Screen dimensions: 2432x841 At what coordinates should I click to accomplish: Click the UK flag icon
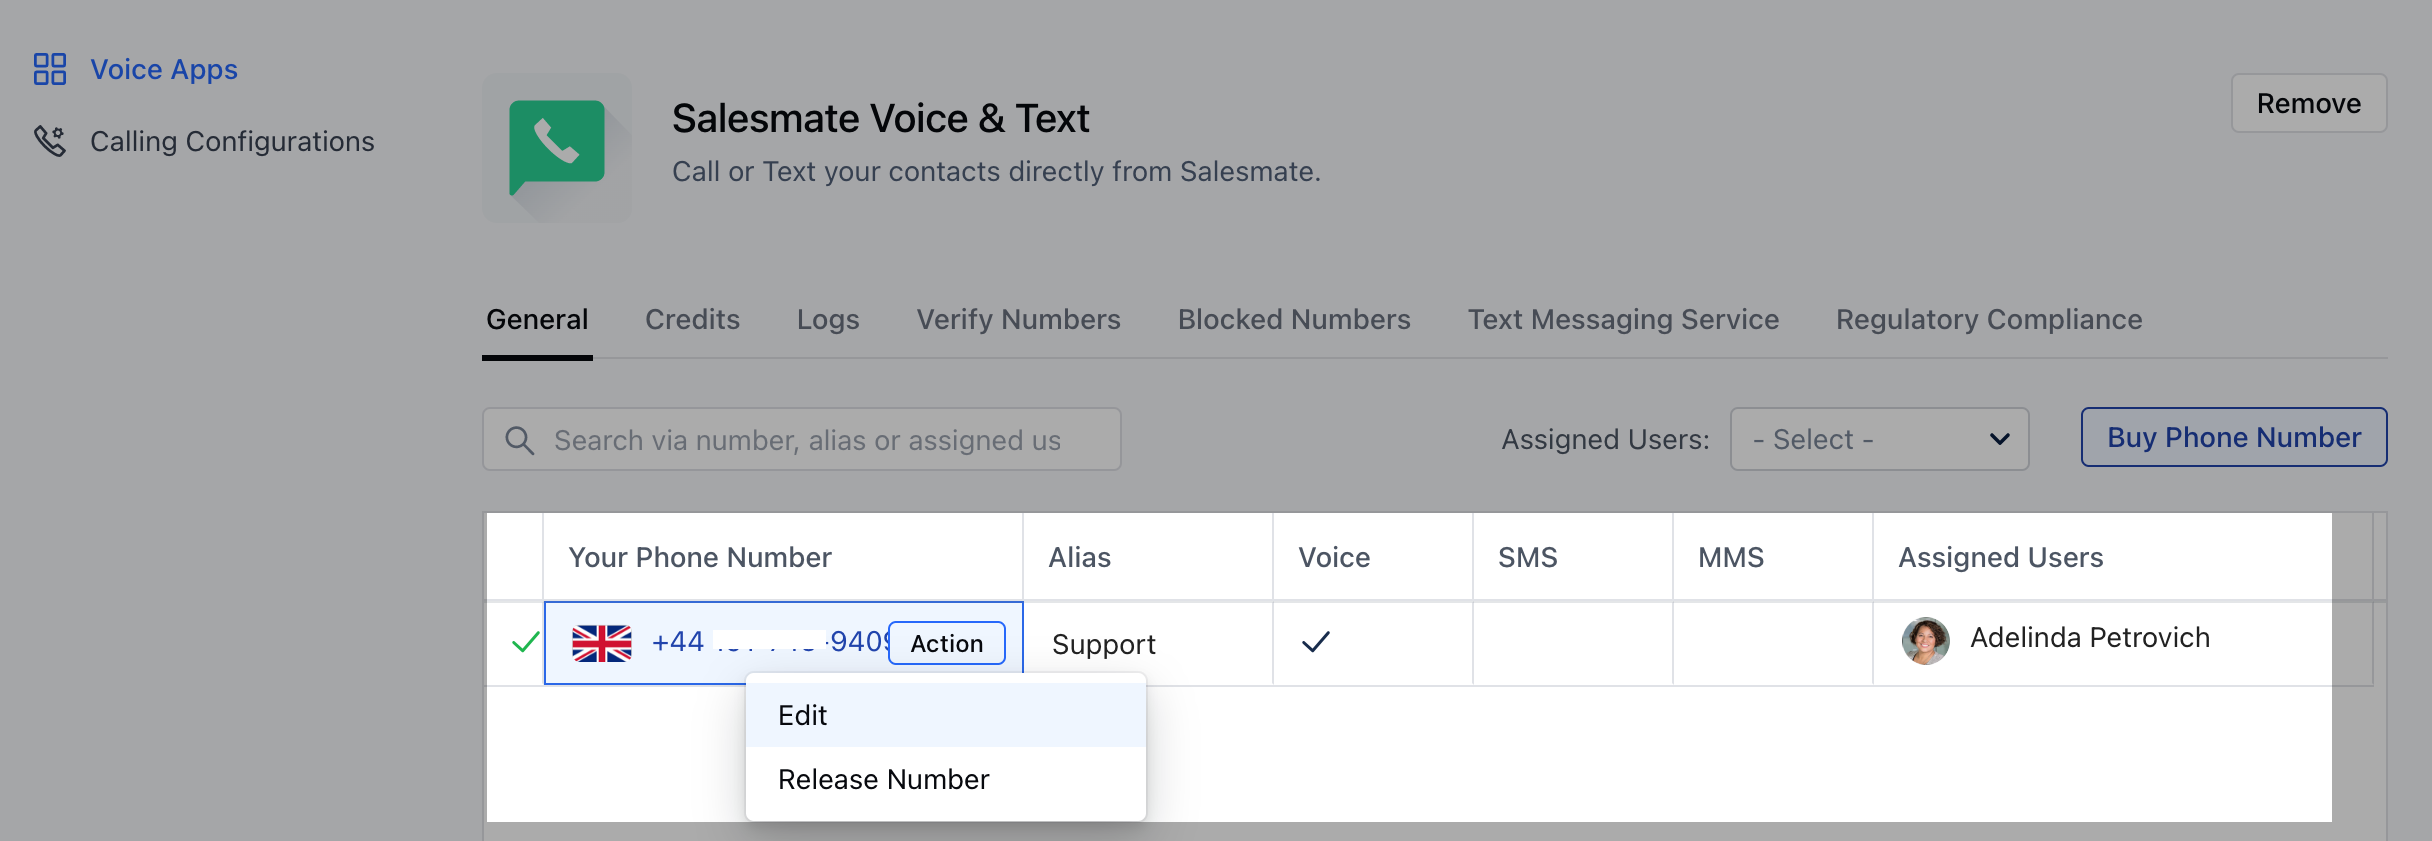602,643
